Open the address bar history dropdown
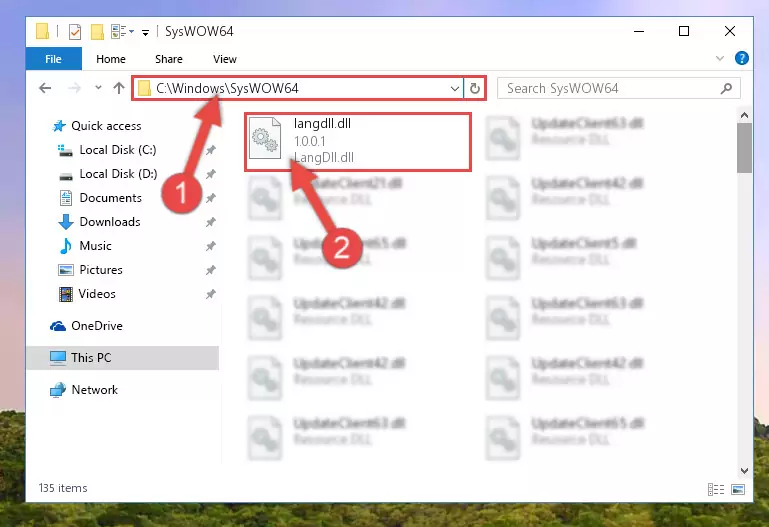Image resolution: width=769 pixels, height=527 pixels. click(x=455, y=89)
